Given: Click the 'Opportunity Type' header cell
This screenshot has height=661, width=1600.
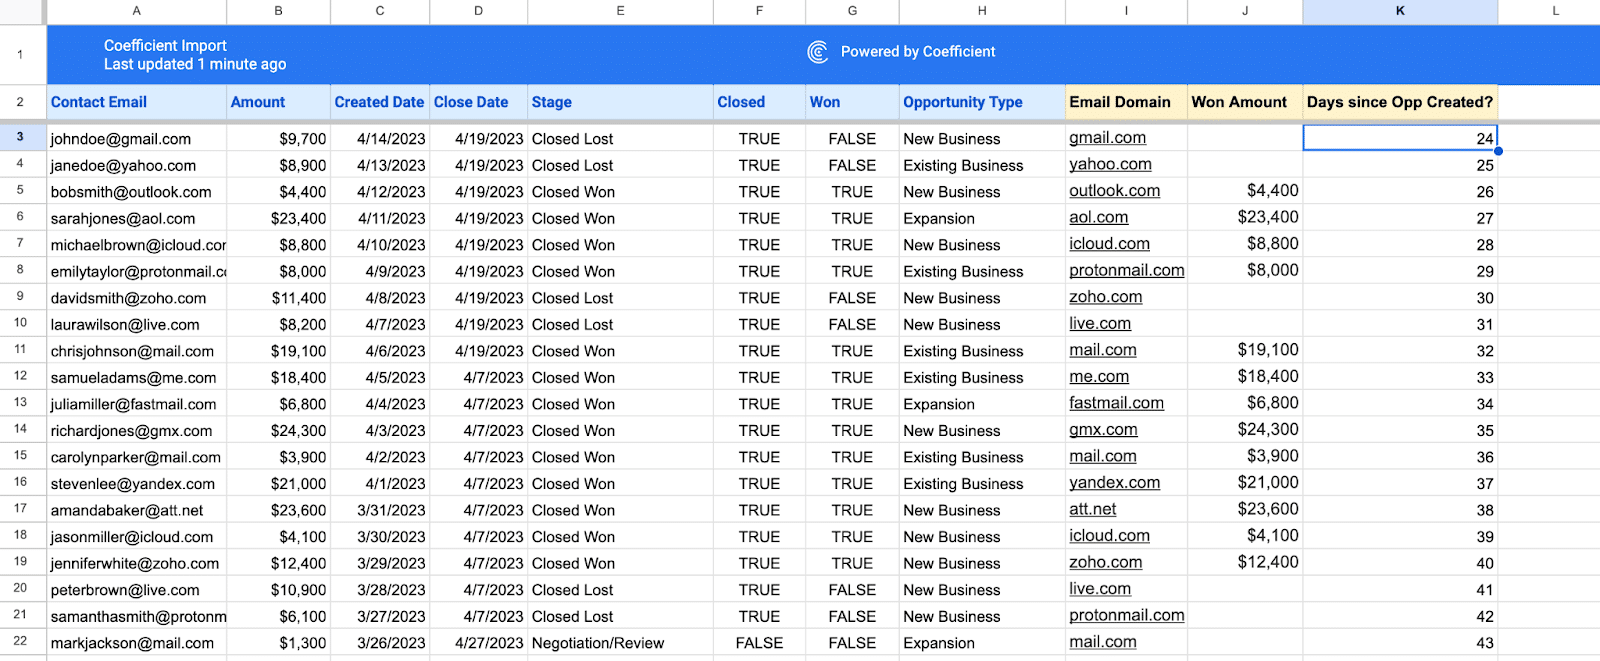Looking at the screenshot, I should click(982, 102).
